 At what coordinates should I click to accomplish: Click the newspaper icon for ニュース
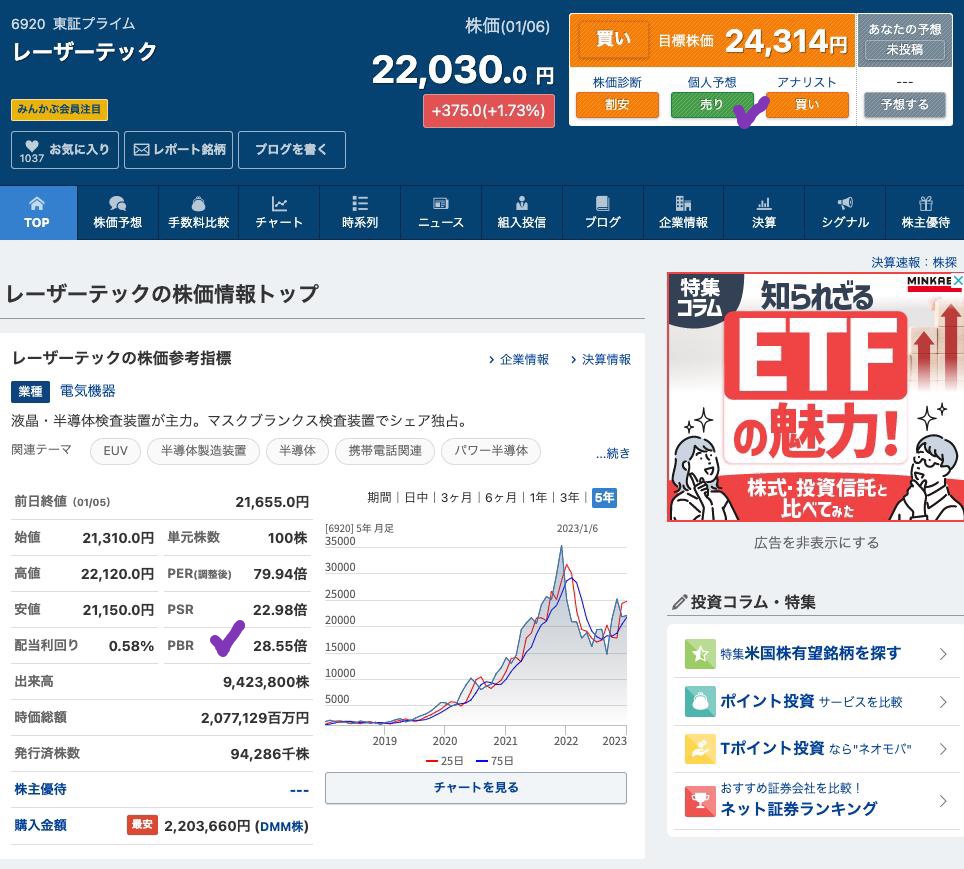pyautogui.click(x=441, y=203)
